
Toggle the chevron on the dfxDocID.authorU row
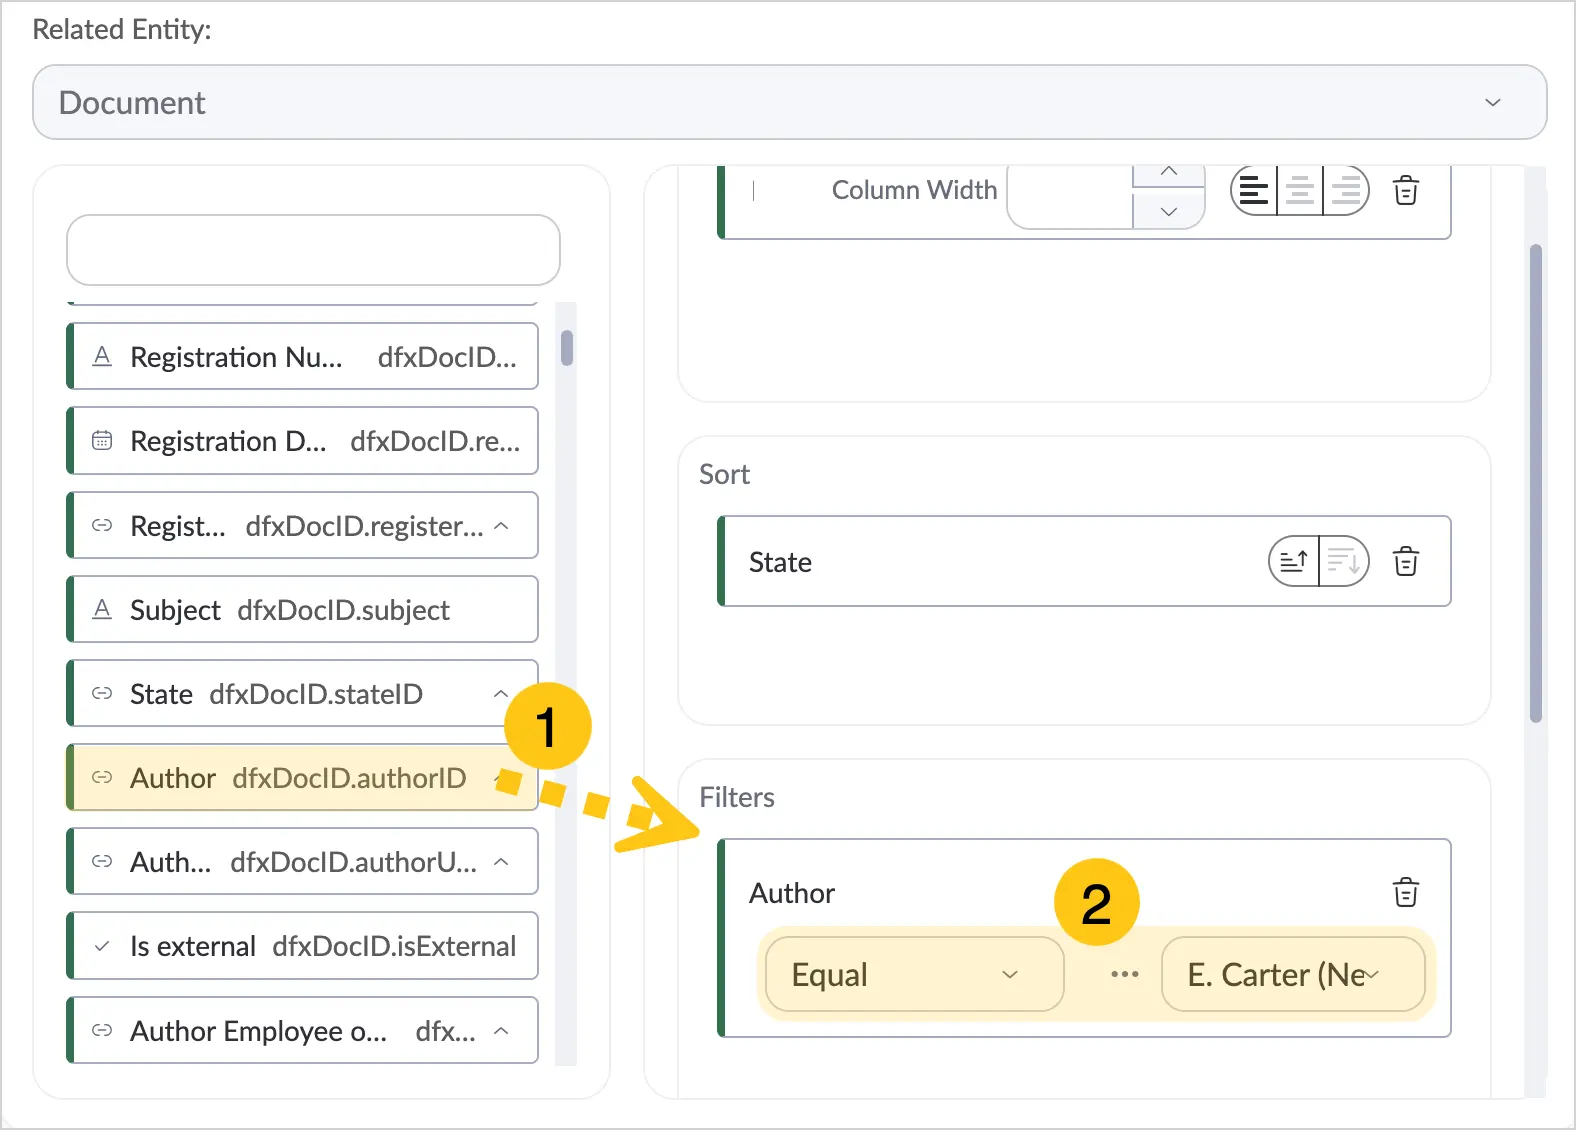(502, 861)
